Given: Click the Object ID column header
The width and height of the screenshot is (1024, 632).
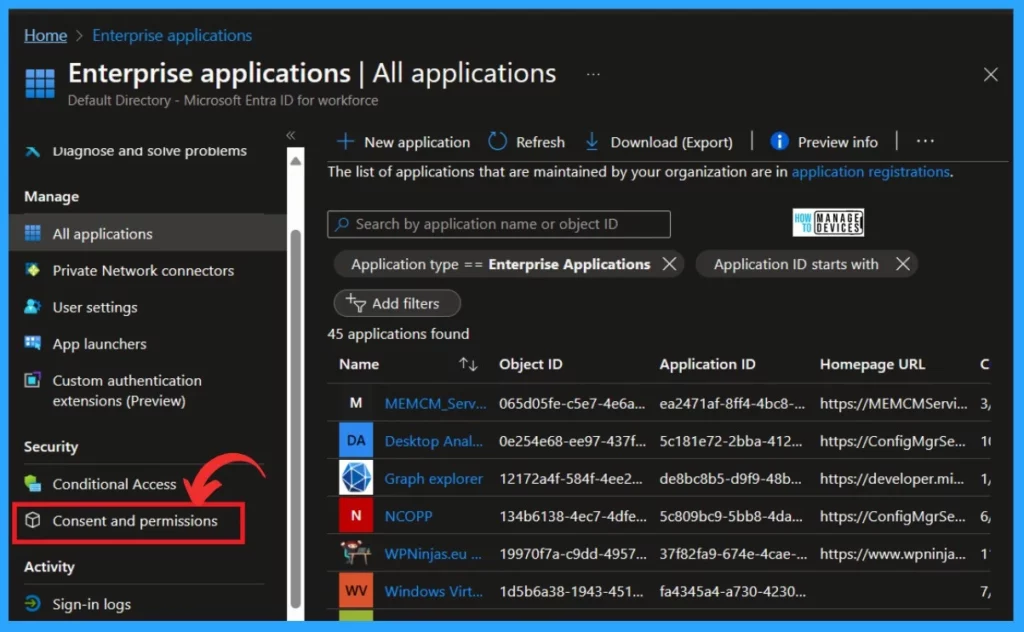Looking at the screenshot, I should 530,364.
